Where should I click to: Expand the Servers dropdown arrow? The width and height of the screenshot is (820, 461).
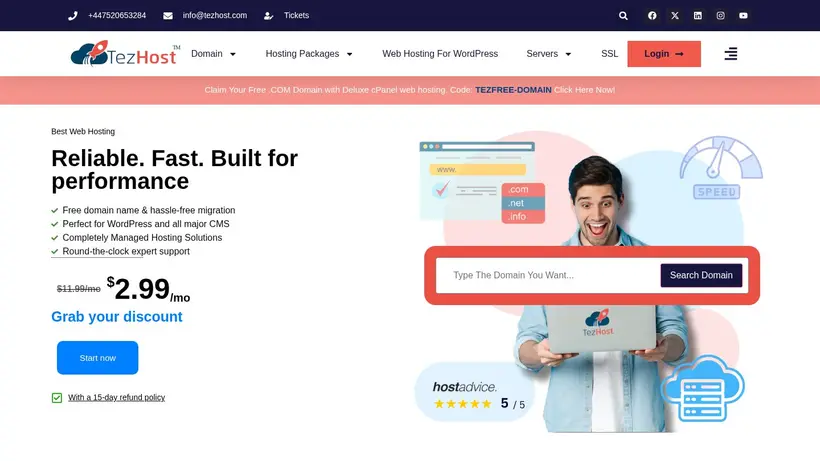[x=568, y=54]
